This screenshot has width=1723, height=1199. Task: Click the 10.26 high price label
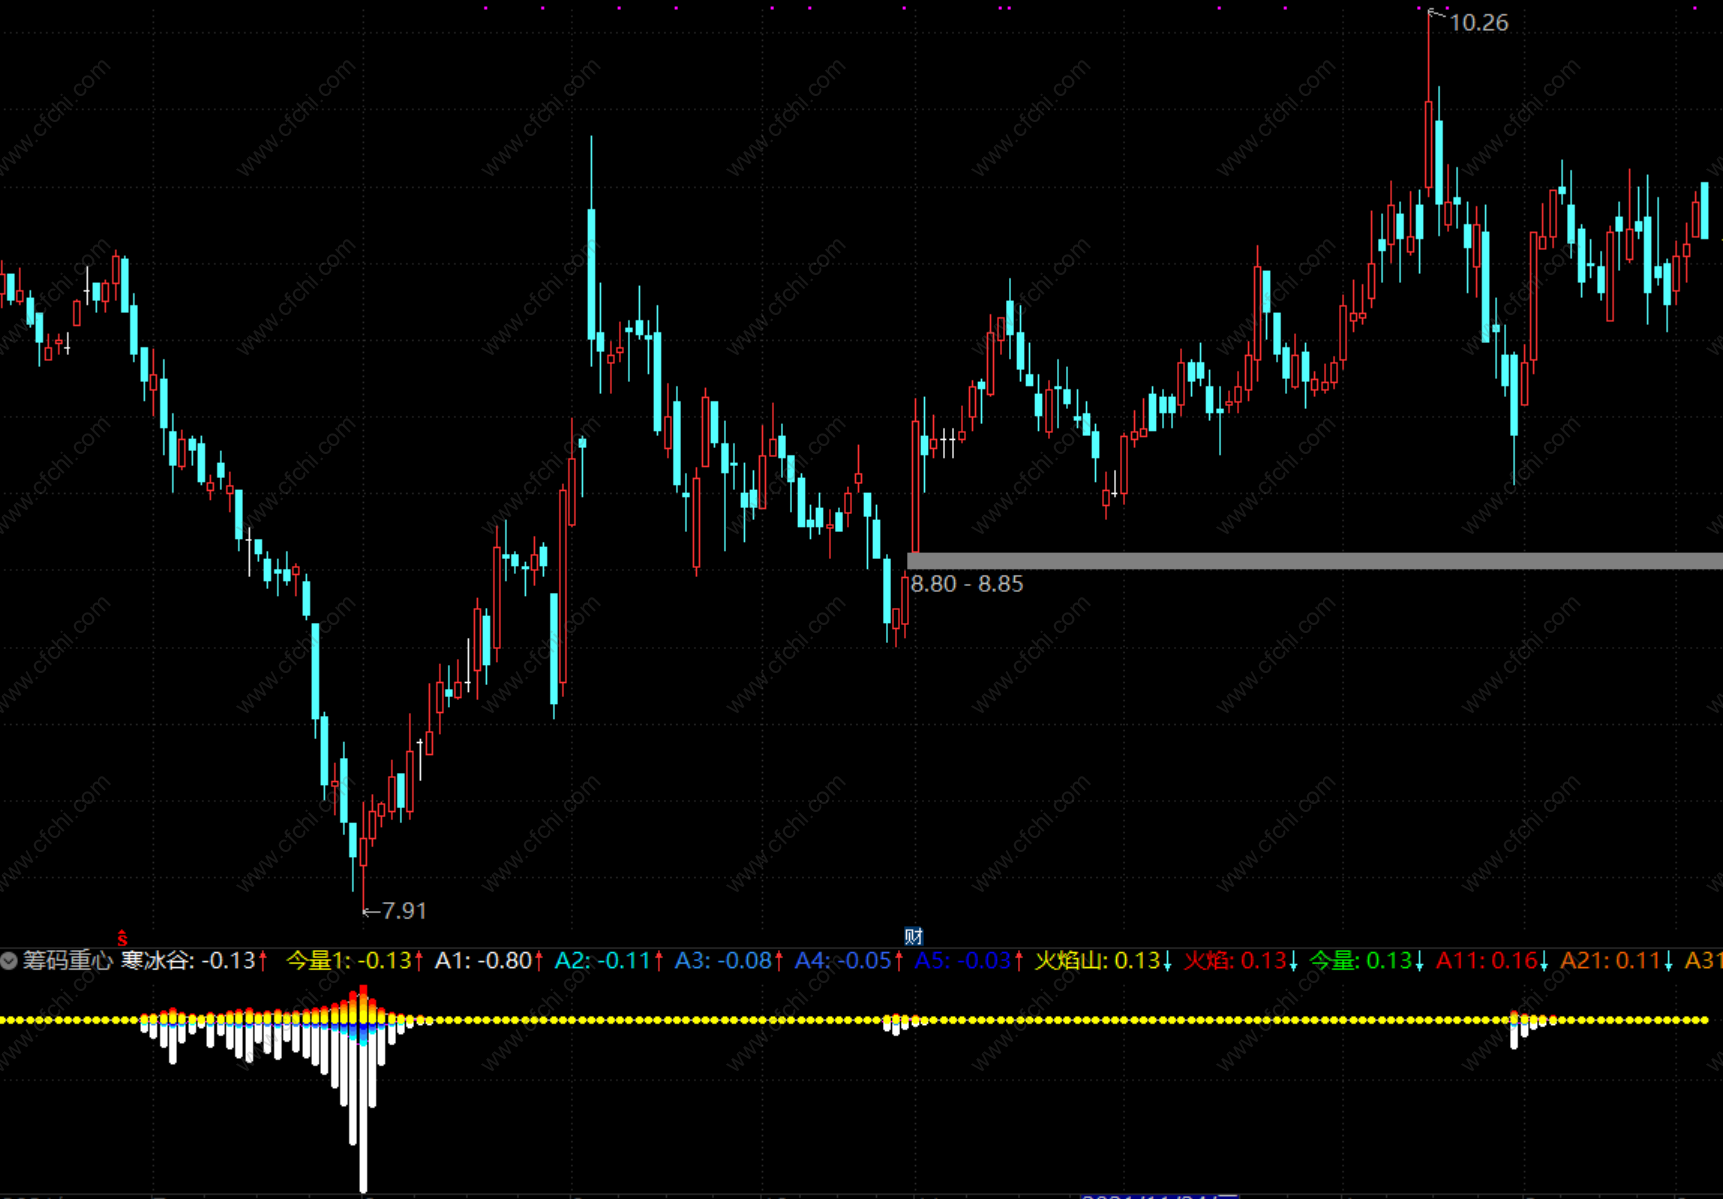click(x=1478, y=23)
